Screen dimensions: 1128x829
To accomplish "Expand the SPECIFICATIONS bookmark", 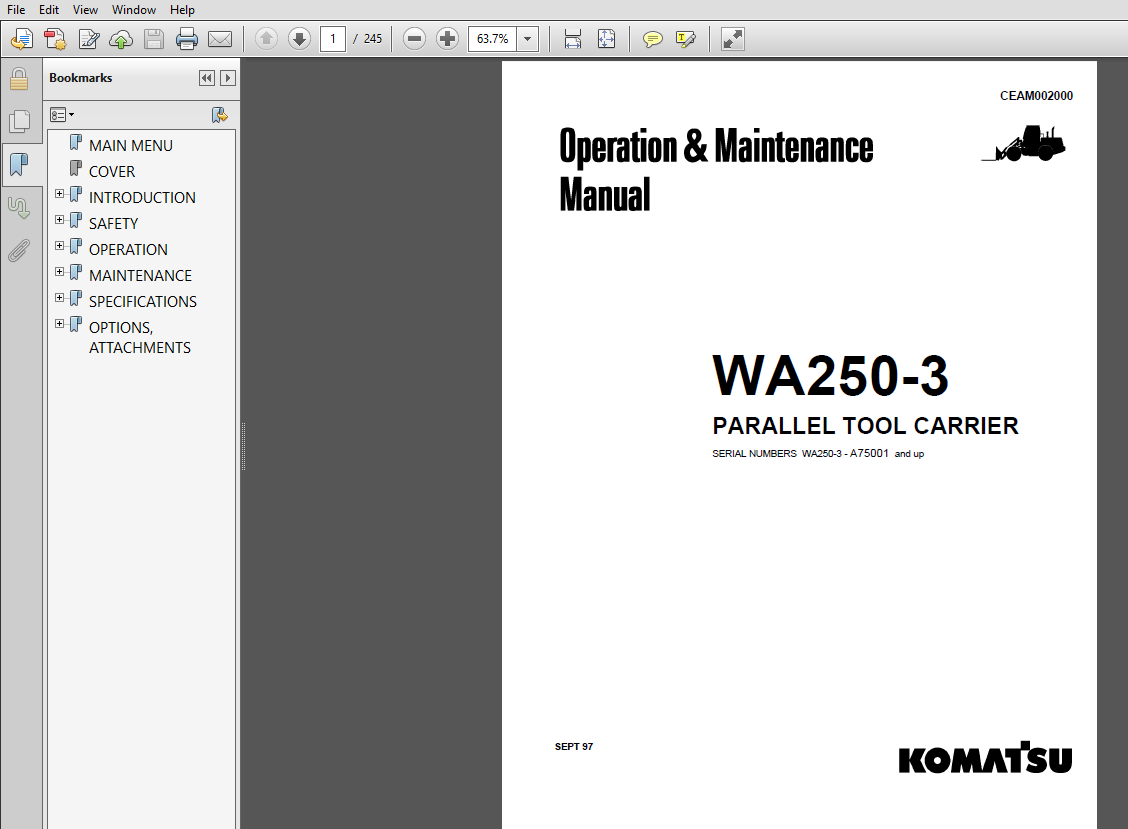I will [60, 298].
